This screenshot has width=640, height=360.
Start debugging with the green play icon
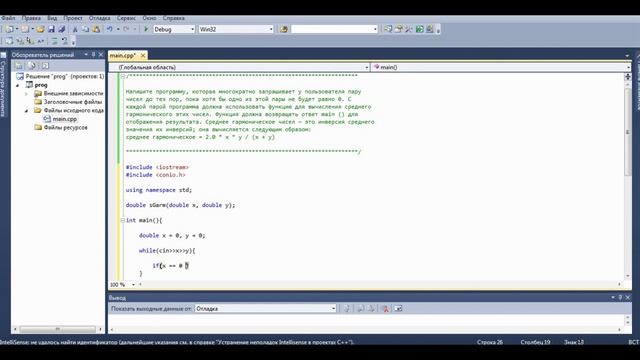tap(146, 29)
